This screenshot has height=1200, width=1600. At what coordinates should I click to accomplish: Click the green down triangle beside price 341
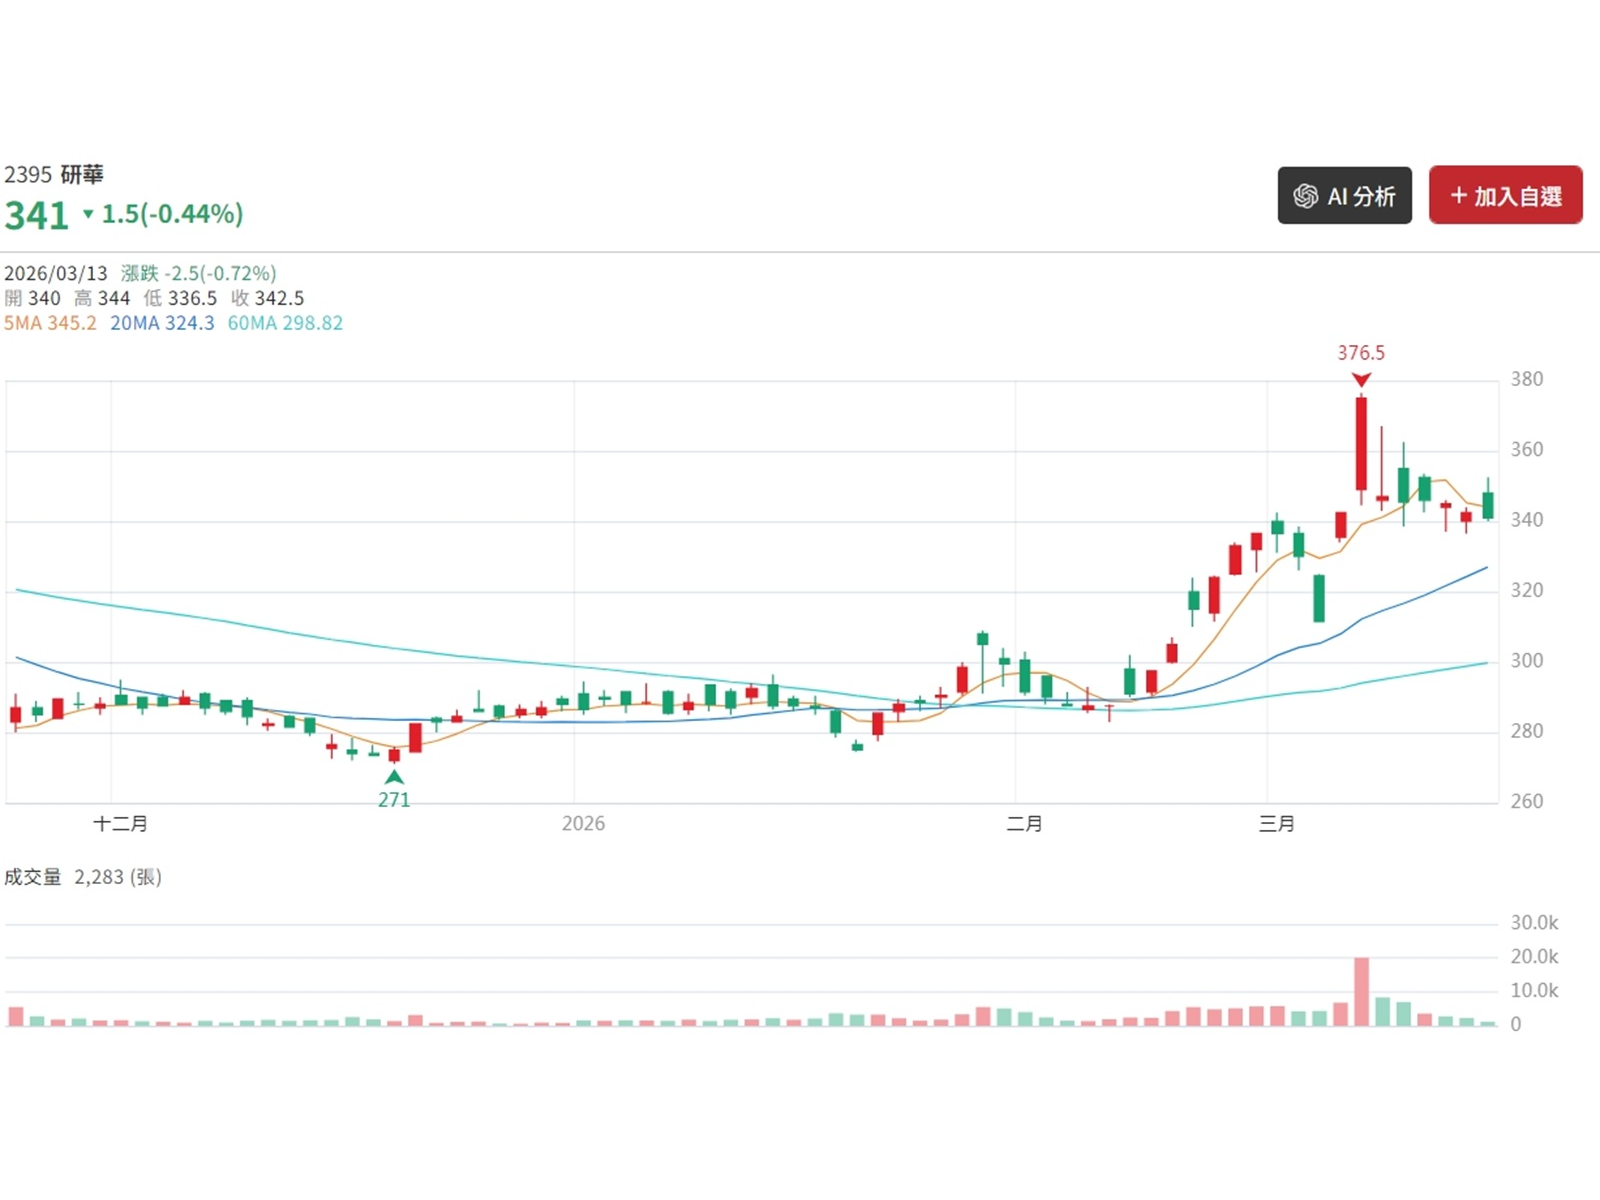click(x=88, y=214)
